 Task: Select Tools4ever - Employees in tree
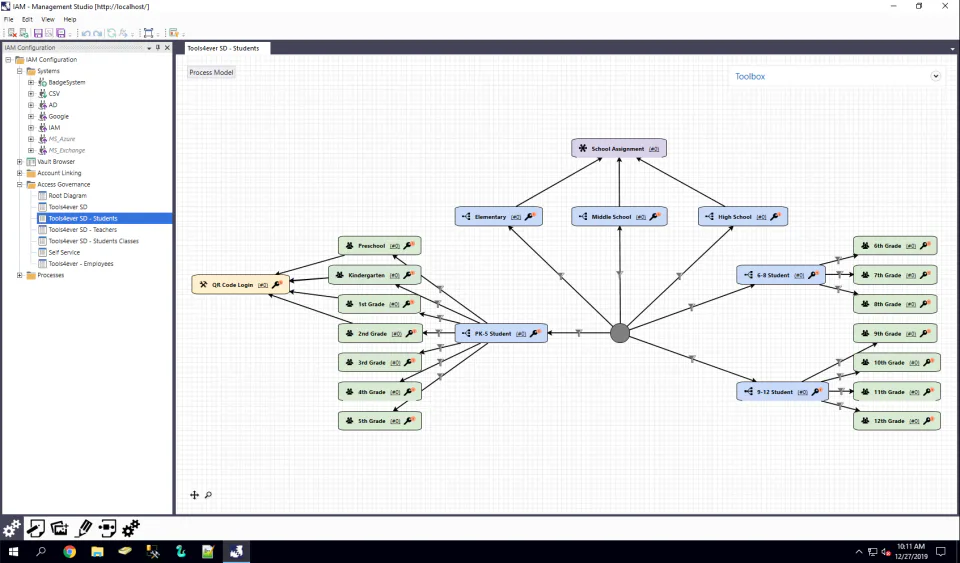point(81,264)
